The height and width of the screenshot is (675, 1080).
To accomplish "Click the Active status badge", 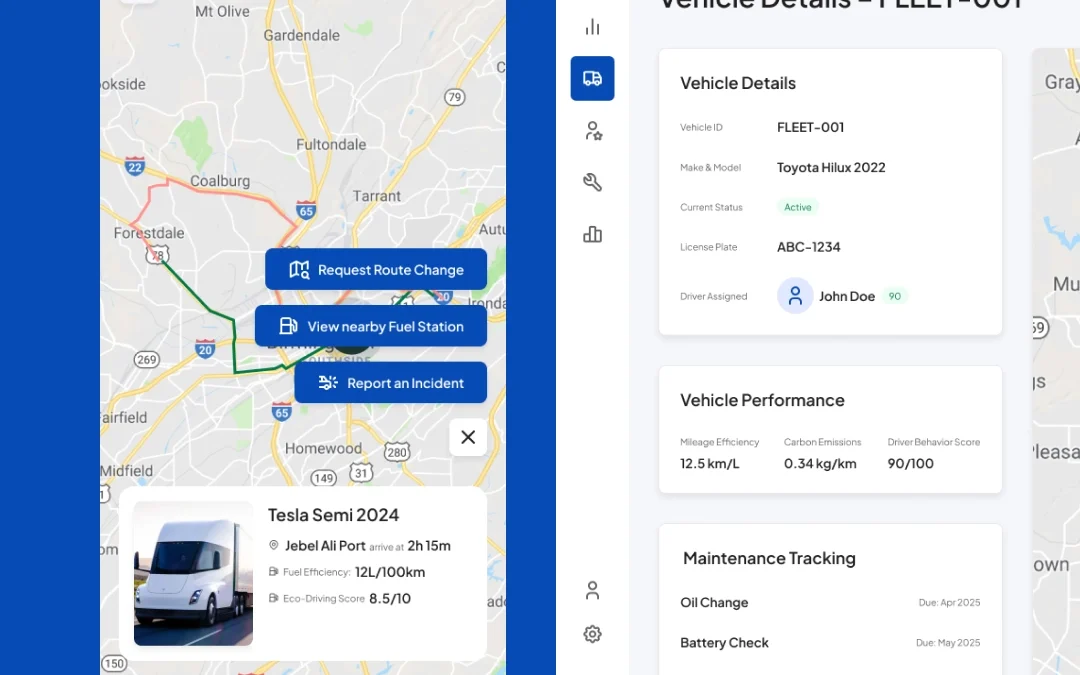I will tap(798, 207).
